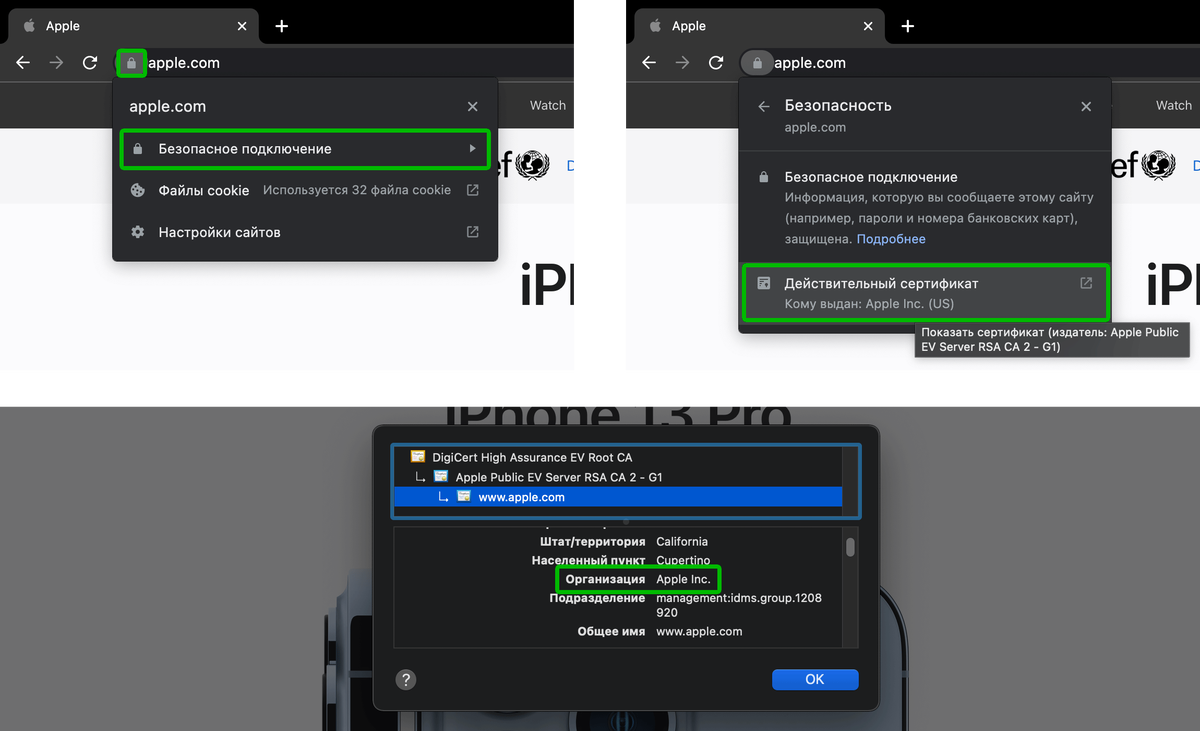
Task: Select Apple tab in right browser window
Action: click(758, 26)
